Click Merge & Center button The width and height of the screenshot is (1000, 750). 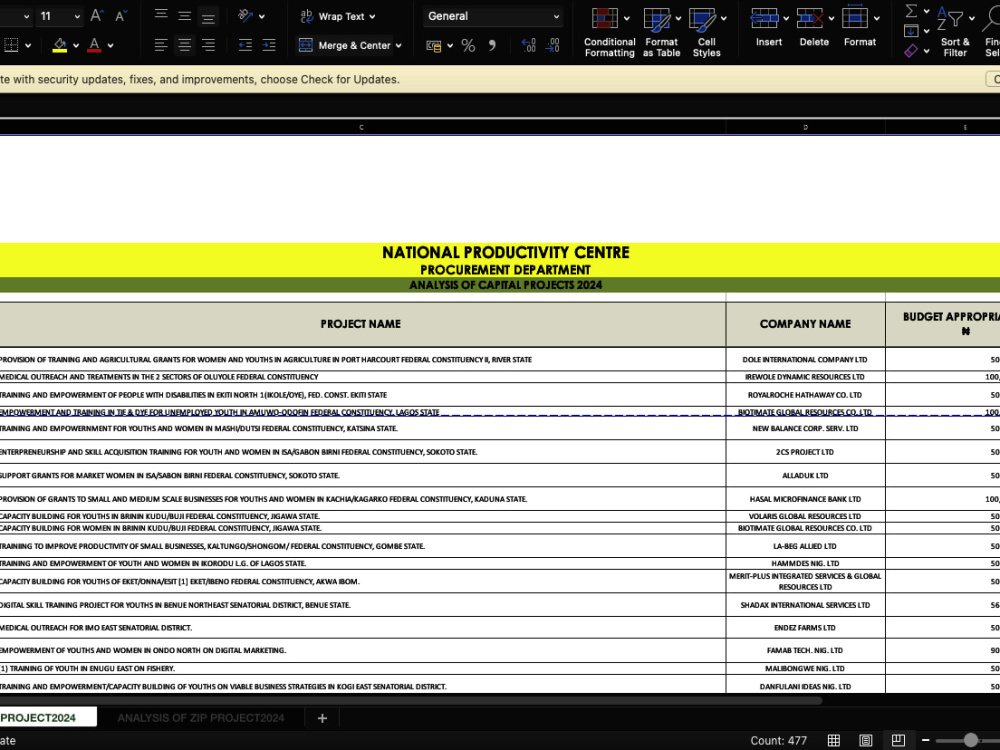344,45
